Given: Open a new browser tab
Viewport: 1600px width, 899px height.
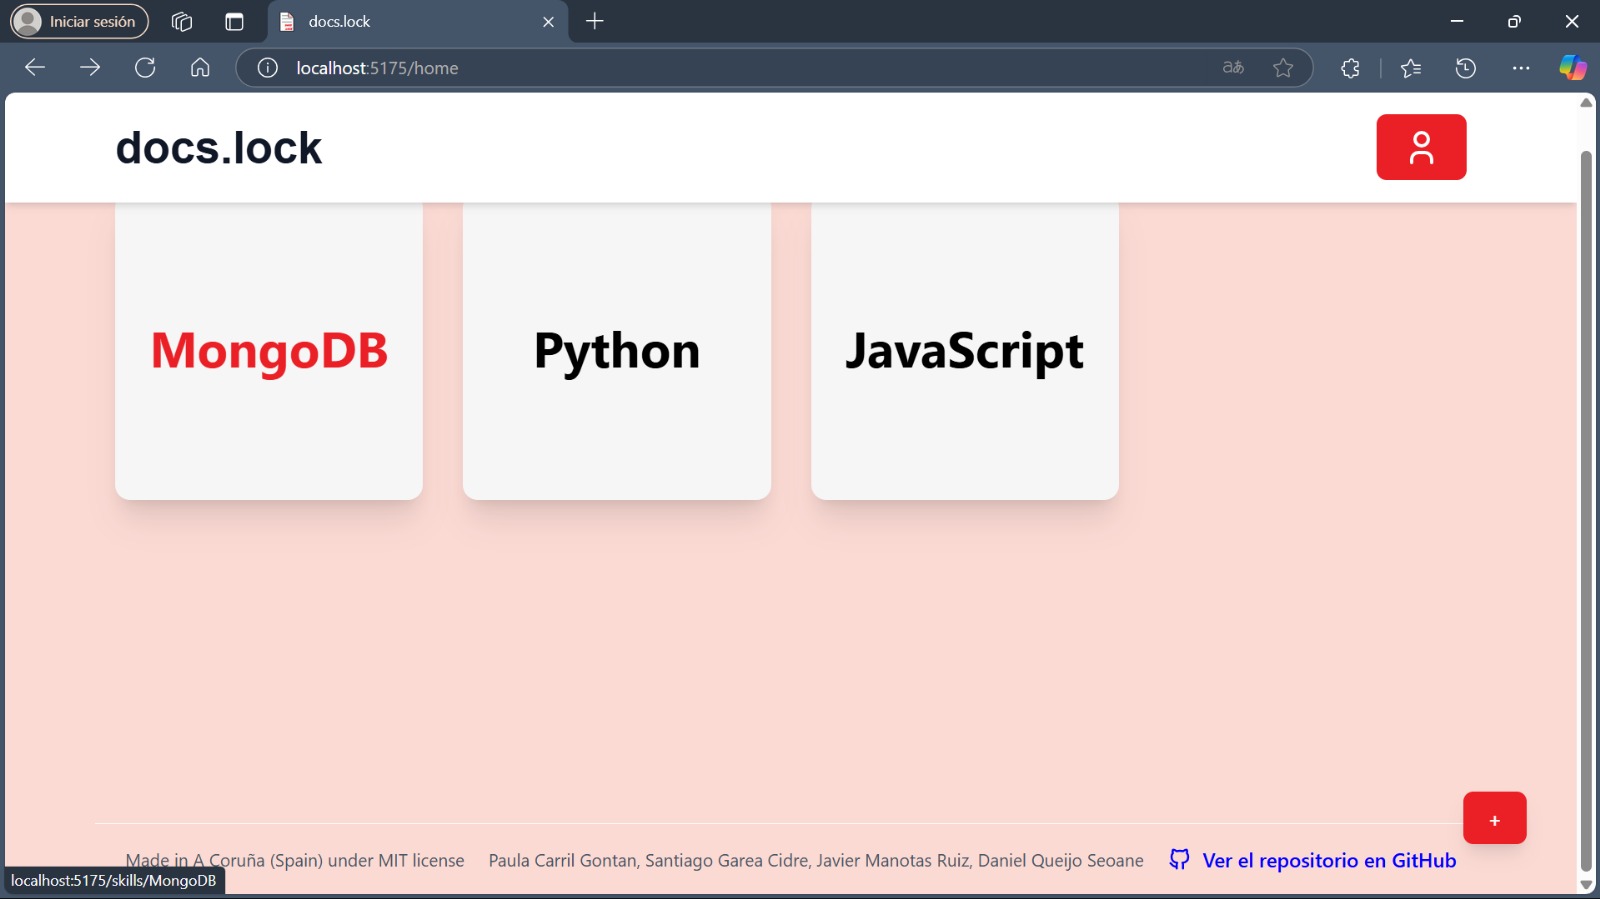Looking at the screenshot, I should 595,22.
